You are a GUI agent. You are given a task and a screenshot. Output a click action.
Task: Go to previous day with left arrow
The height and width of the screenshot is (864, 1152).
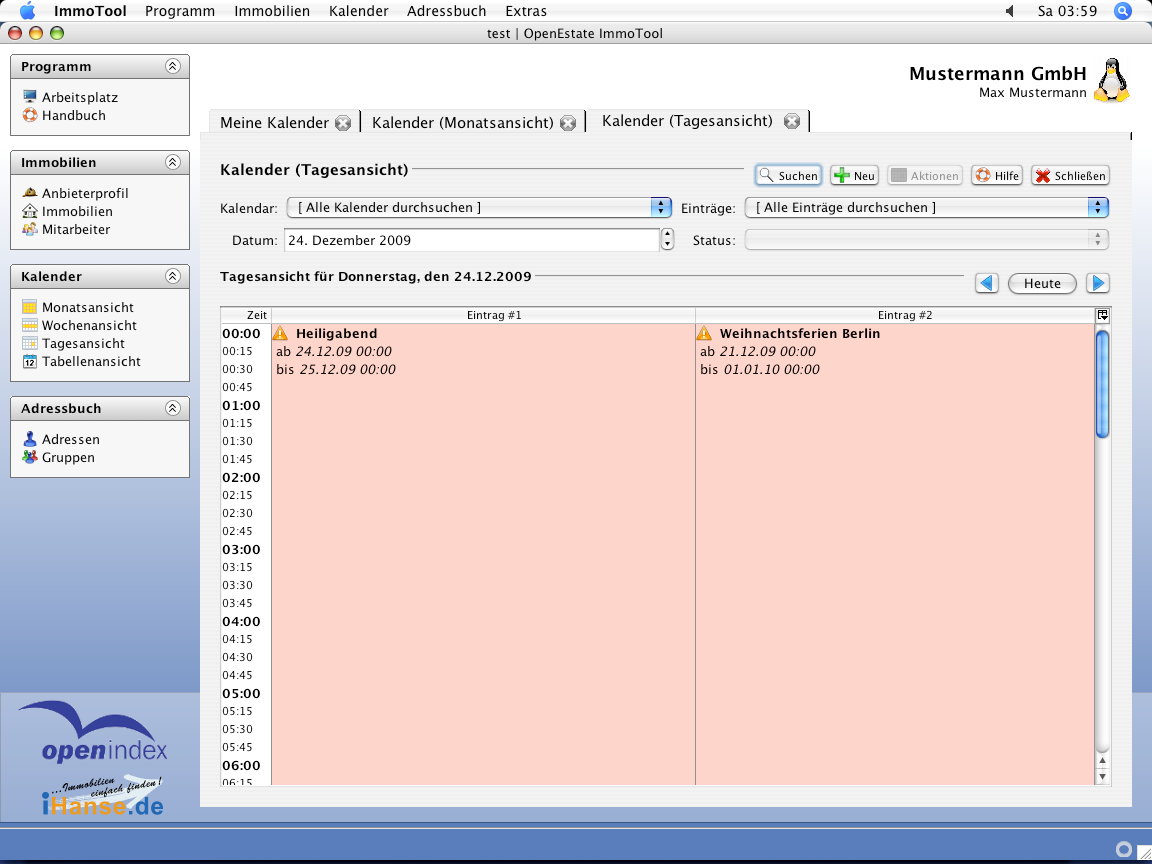coord(987,283)
